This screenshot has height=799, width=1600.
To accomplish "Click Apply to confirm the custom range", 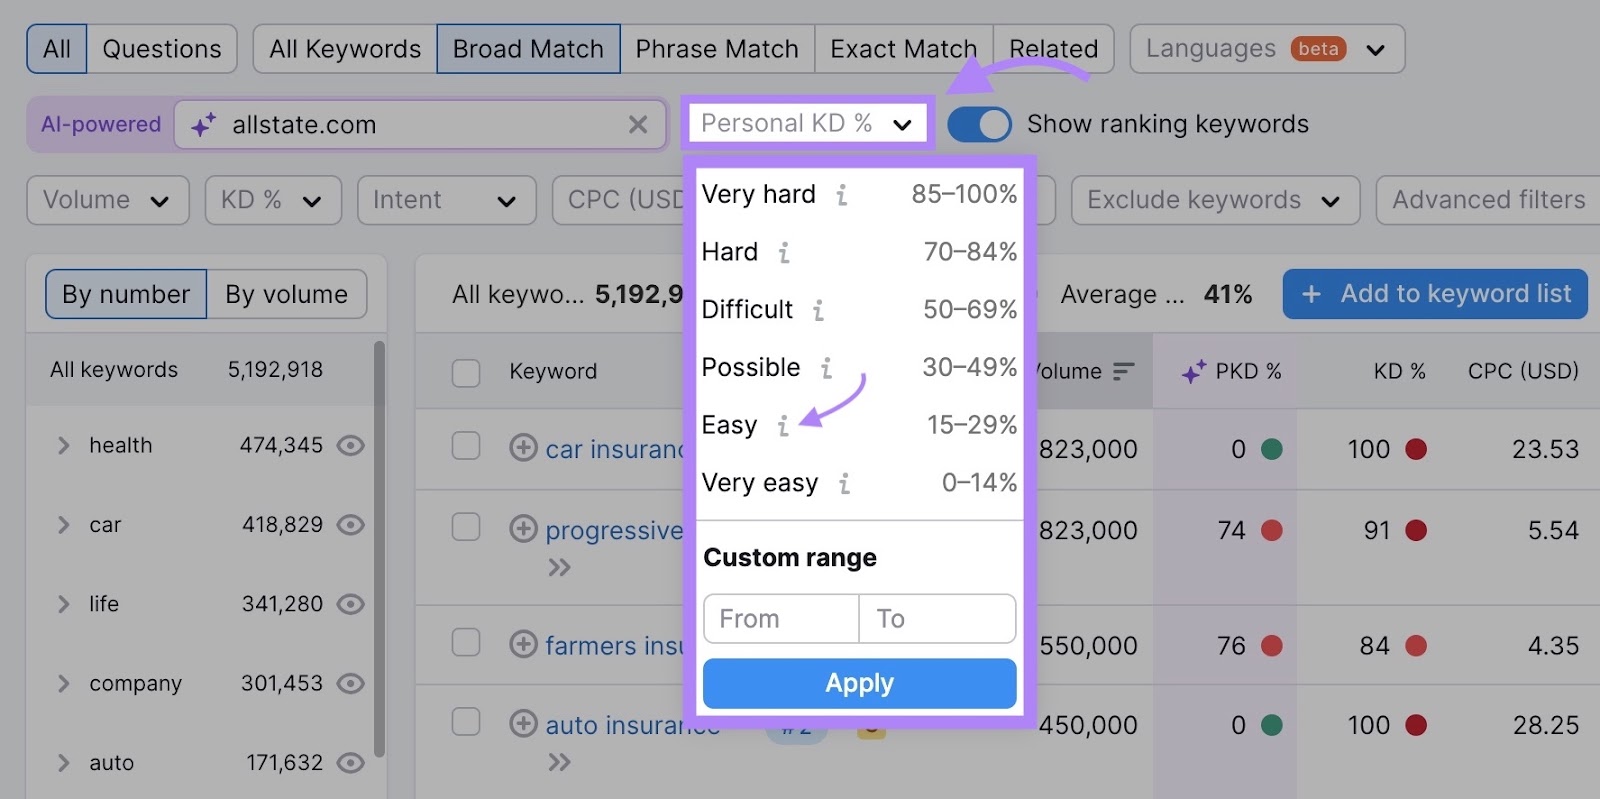I will click(859, 683).
